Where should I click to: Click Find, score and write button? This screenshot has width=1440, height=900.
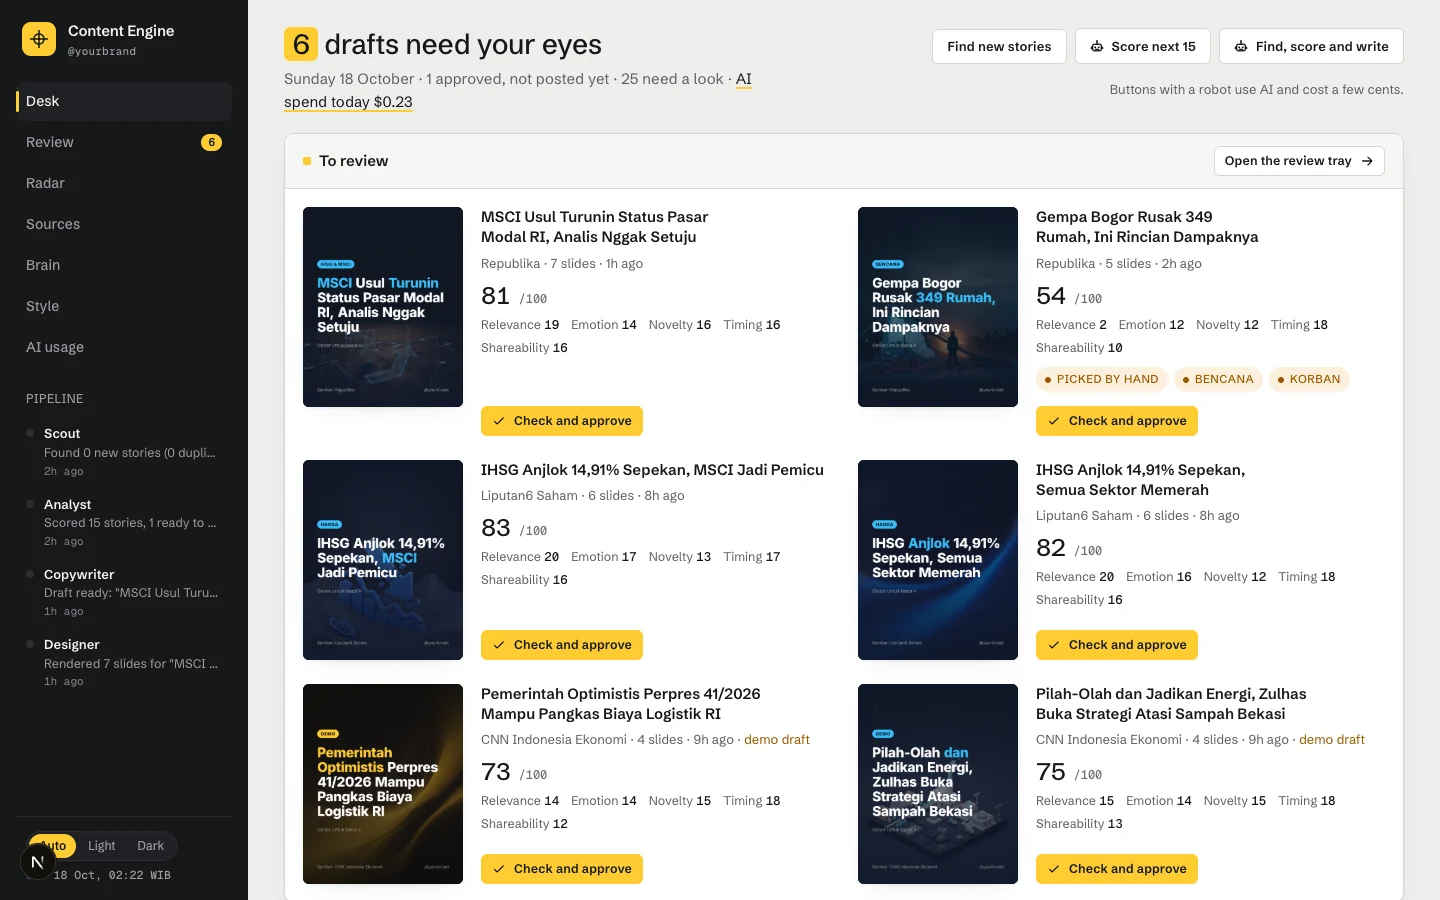click(x=1311, y=47)
